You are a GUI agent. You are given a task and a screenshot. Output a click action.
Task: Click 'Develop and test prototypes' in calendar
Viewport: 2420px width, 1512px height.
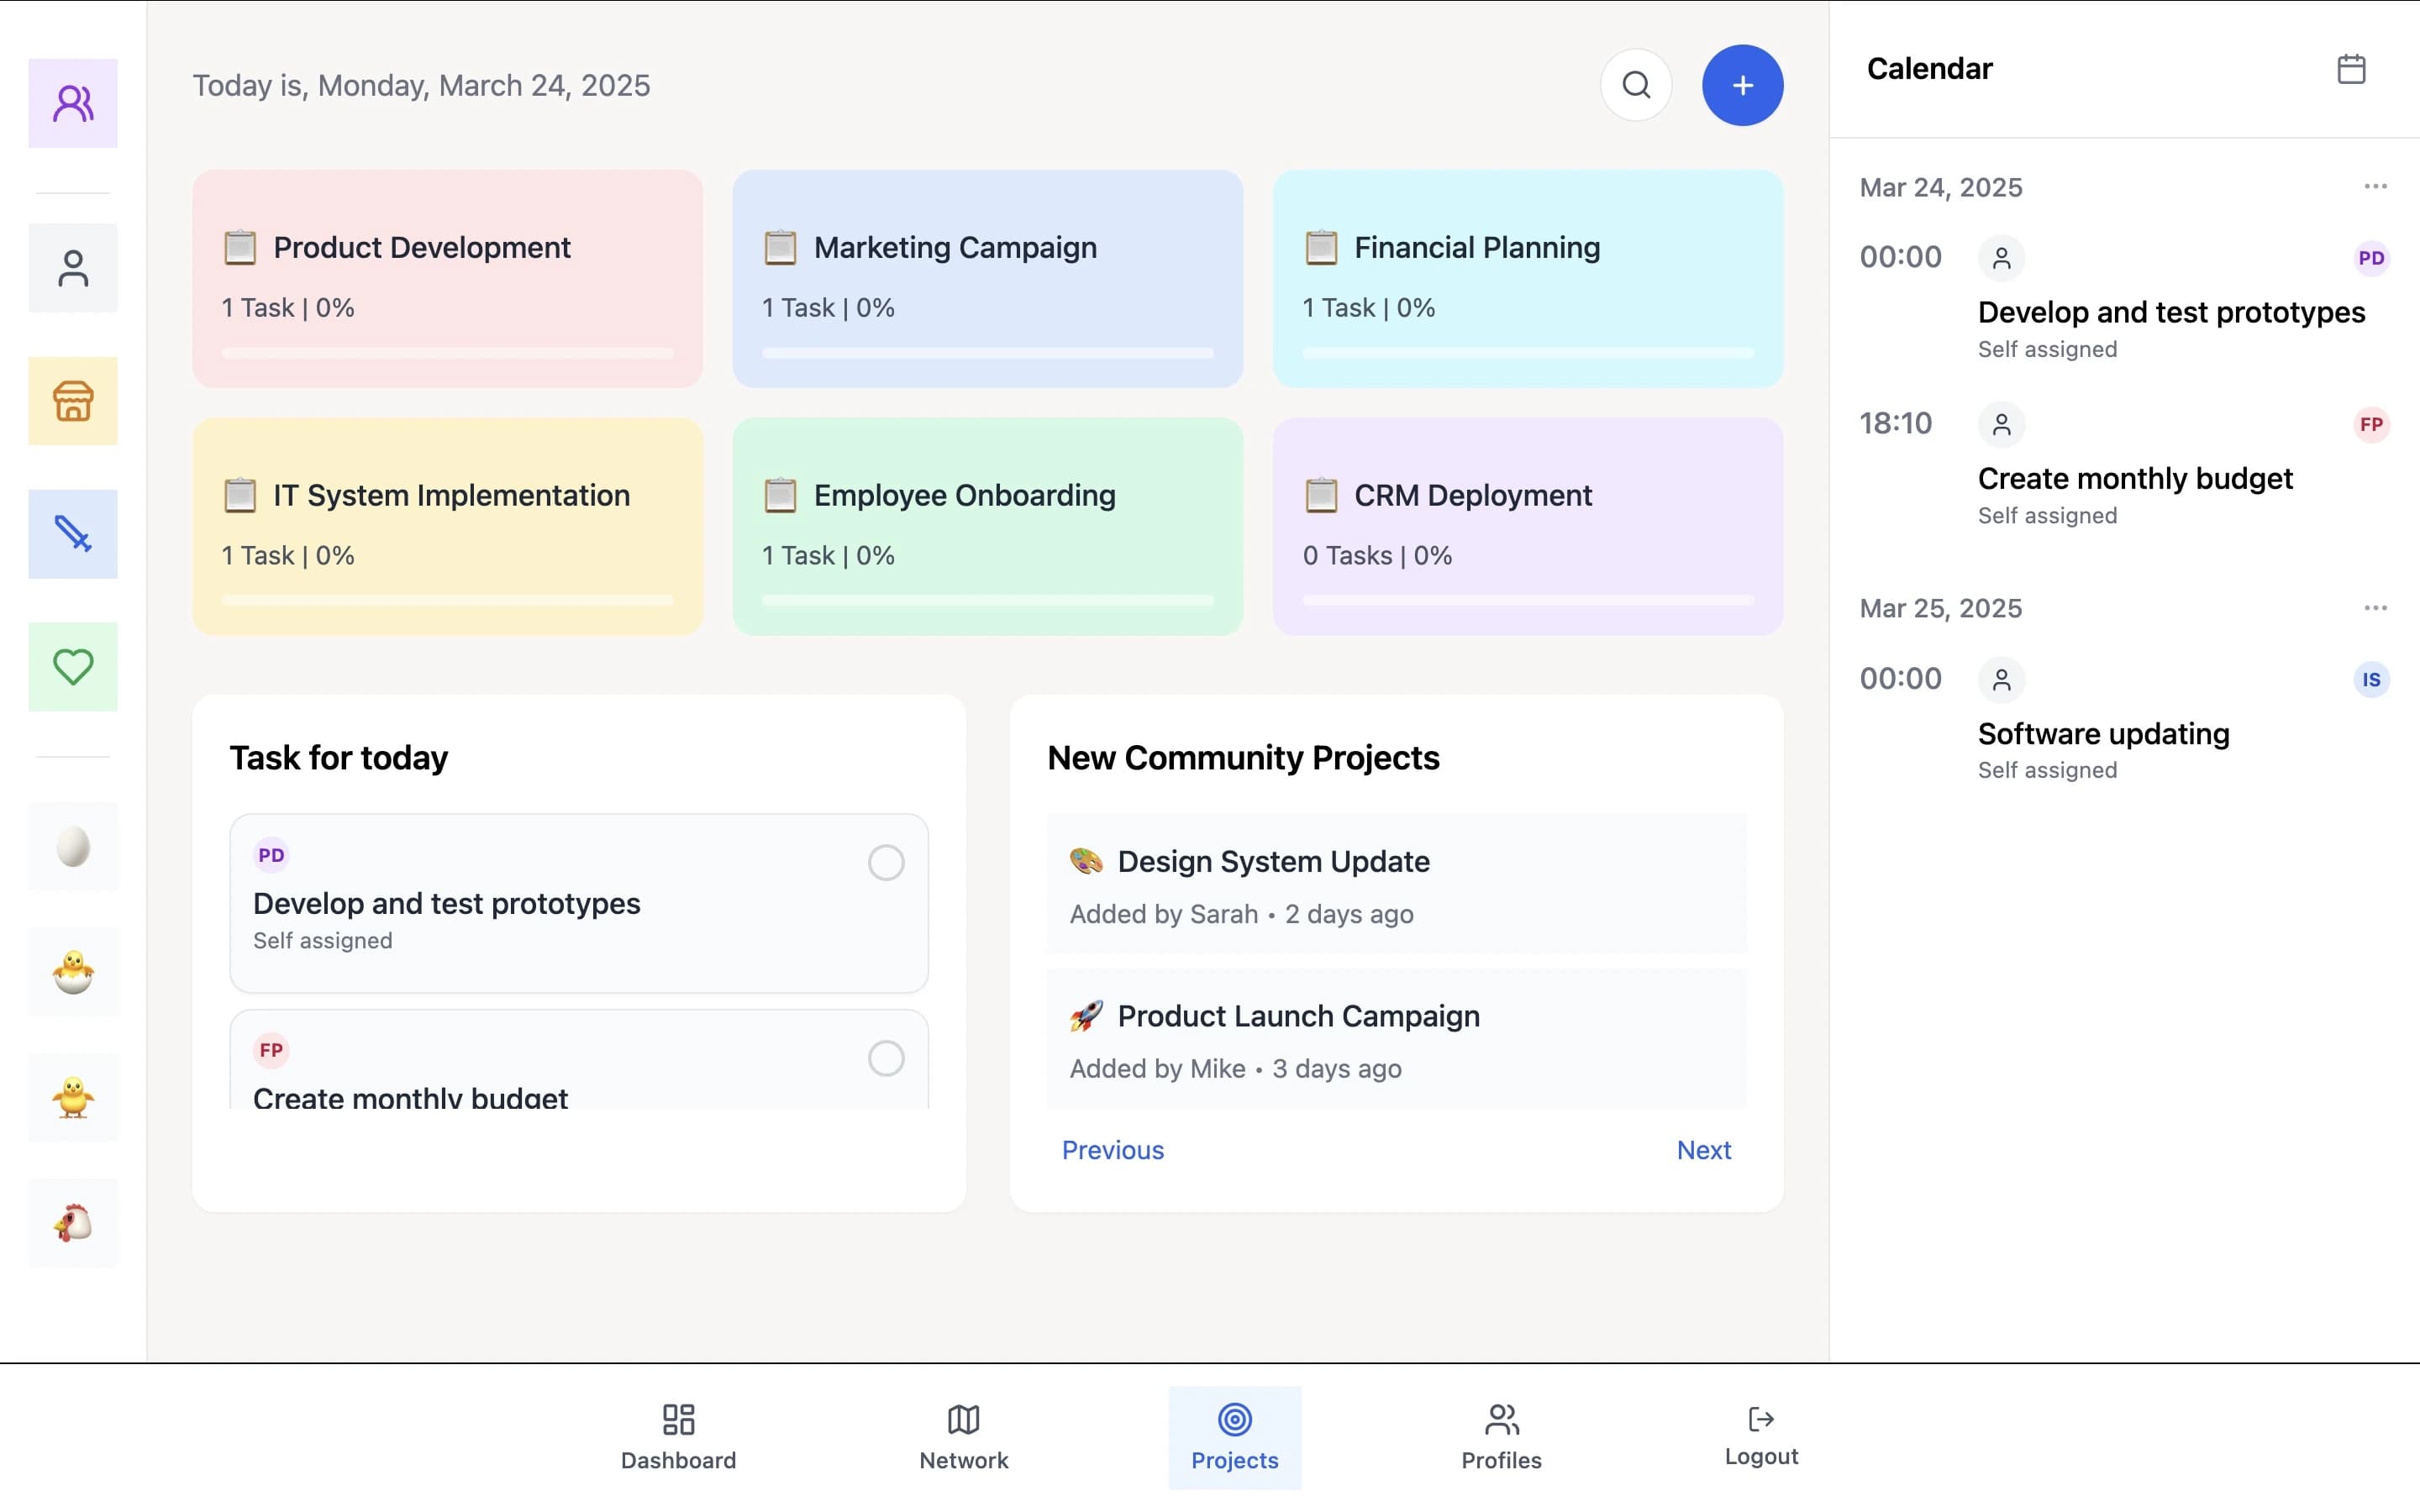point(2171,313)
